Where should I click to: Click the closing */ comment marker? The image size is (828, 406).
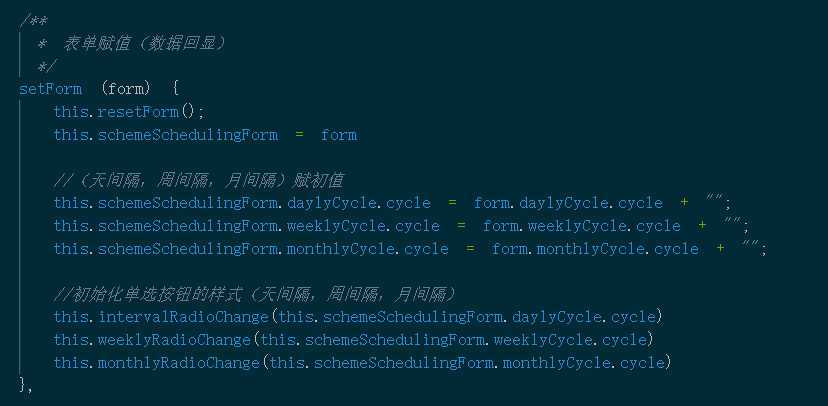(46, 66)
